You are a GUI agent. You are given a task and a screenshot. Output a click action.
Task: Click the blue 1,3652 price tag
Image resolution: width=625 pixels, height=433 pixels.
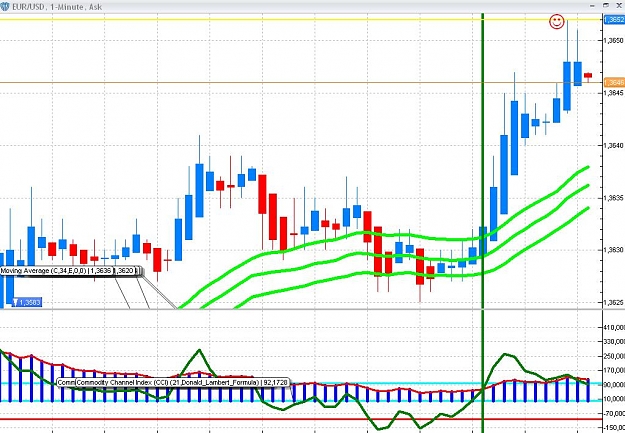pos(614,20)
